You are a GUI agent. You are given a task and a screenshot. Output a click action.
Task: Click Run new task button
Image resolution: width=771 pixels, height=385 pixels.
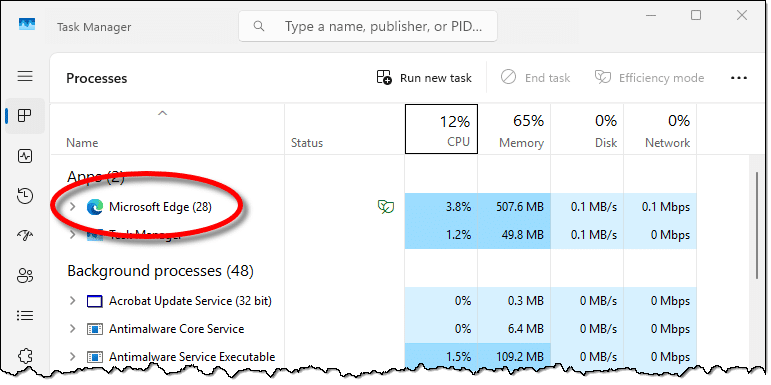pos(424,78)
